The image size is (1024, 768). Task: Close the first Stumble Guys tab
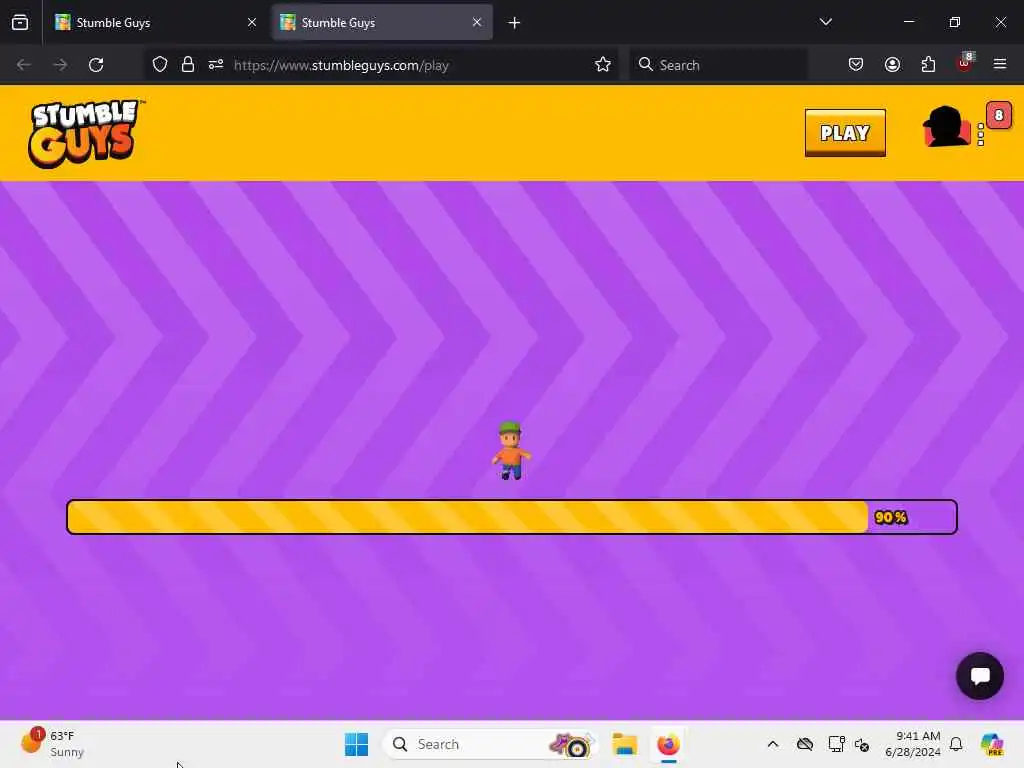(252, 22)
